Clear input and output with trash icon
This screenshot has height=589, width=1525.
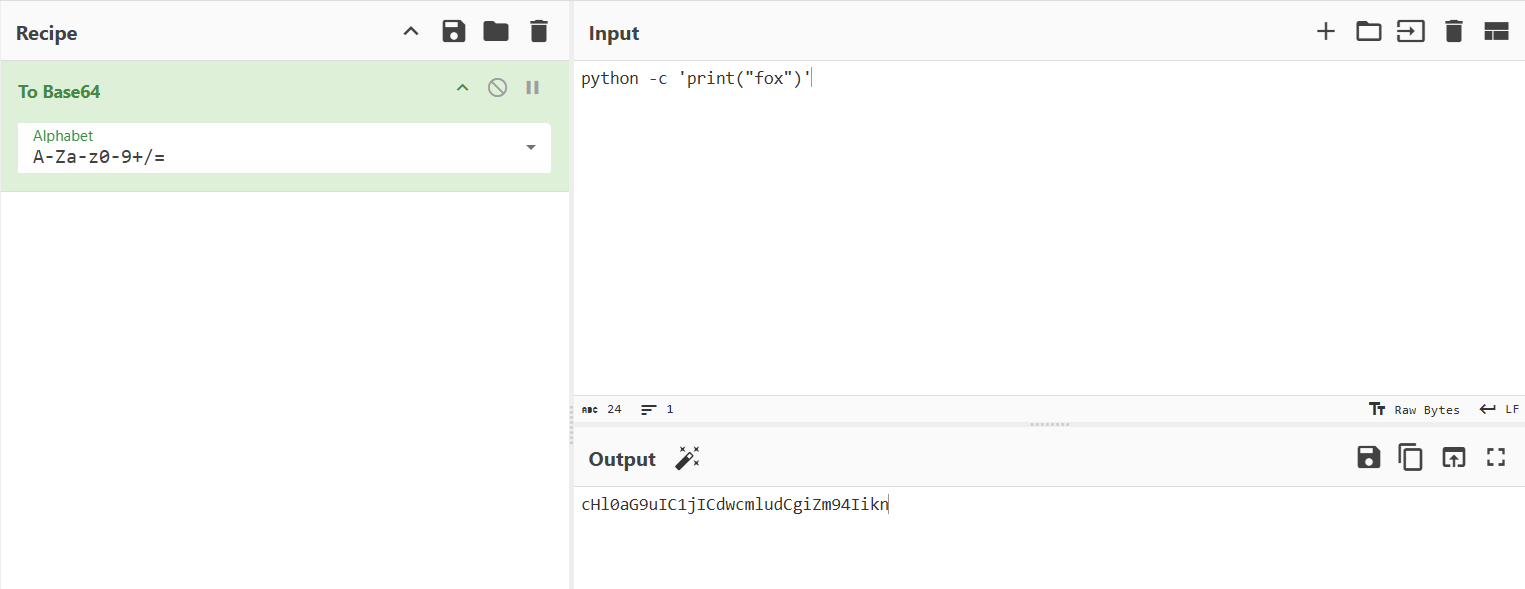(1454, 32)
